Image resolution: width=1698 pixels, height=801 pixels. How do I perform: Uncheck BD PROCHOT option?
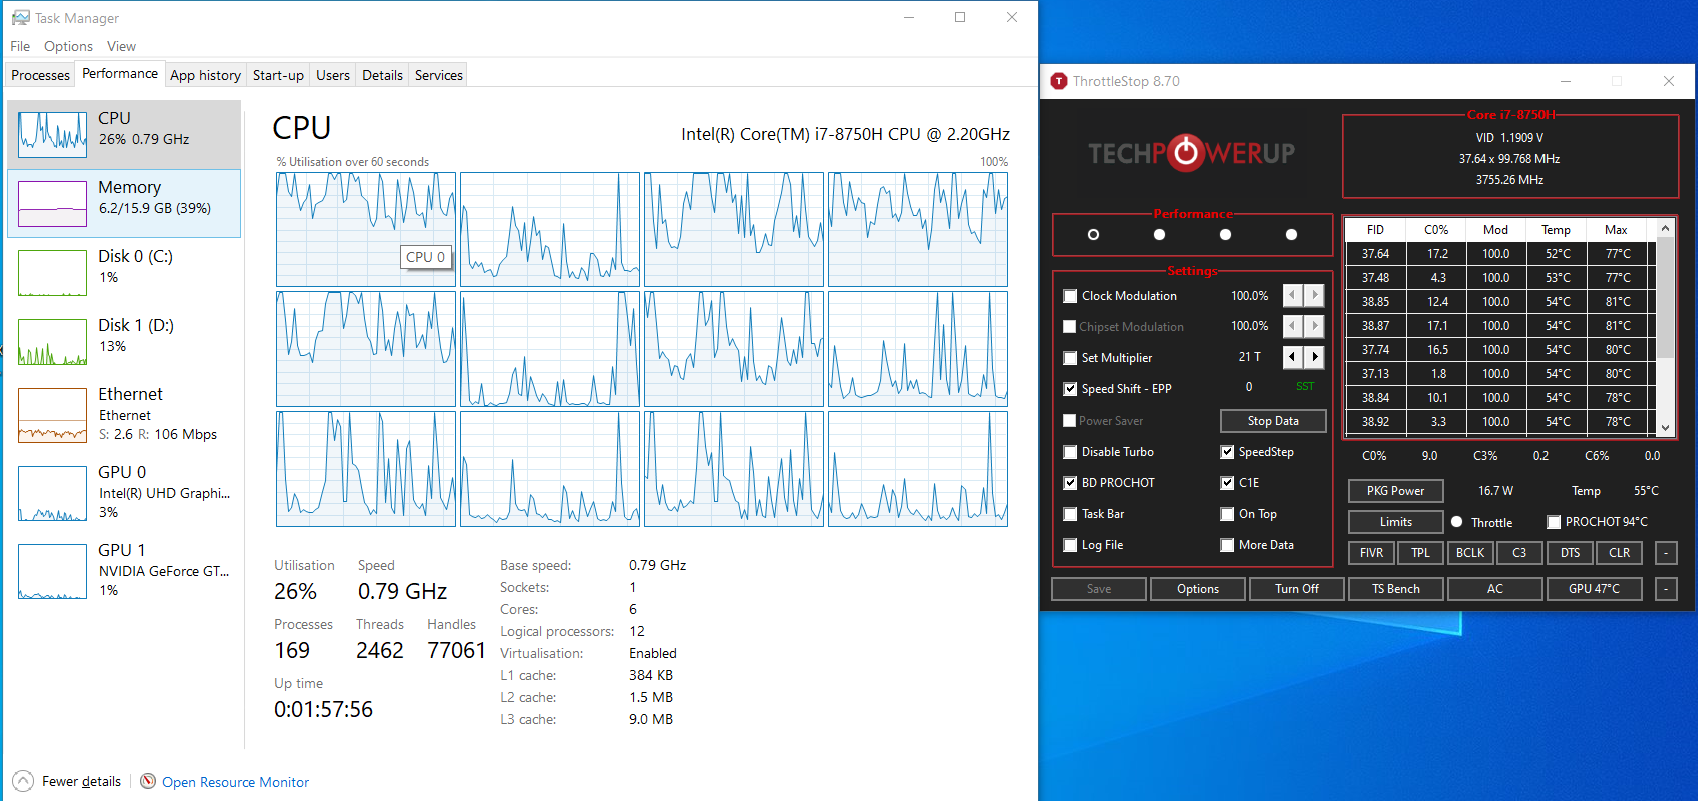click(x=1070, y=483)
